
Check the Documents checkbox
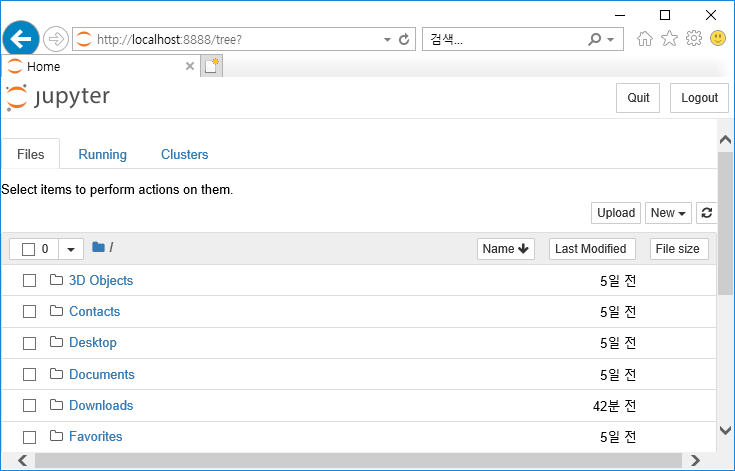point(30,374)
